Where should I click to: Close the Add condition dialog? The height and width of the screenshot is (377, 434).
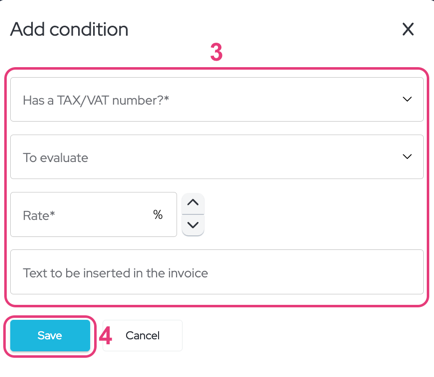[408, 29]
